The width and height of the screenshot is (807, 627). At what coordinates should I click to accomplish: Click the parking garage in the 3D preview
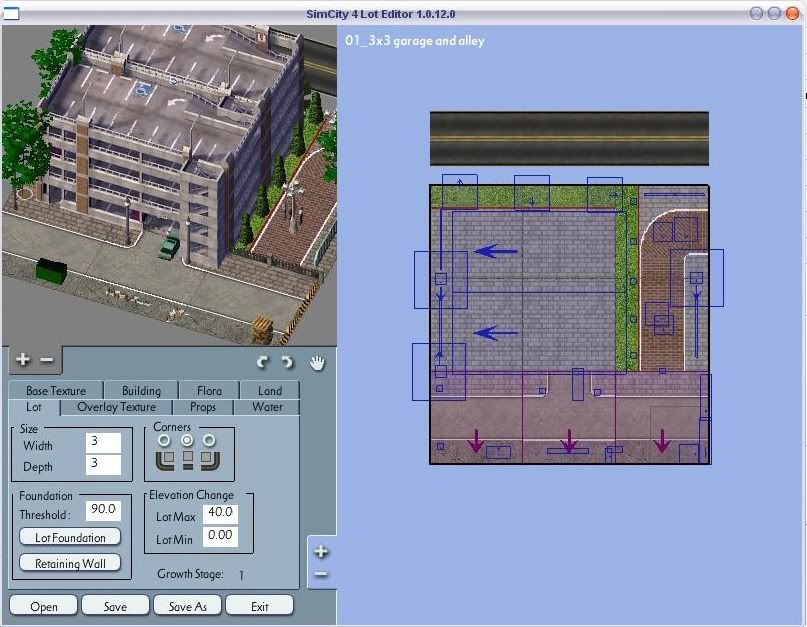[170, 139]
